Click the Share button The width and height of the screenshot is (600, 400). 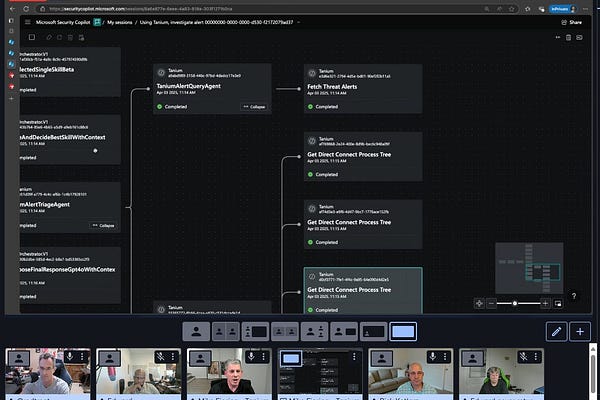click(x=571, y=22)
